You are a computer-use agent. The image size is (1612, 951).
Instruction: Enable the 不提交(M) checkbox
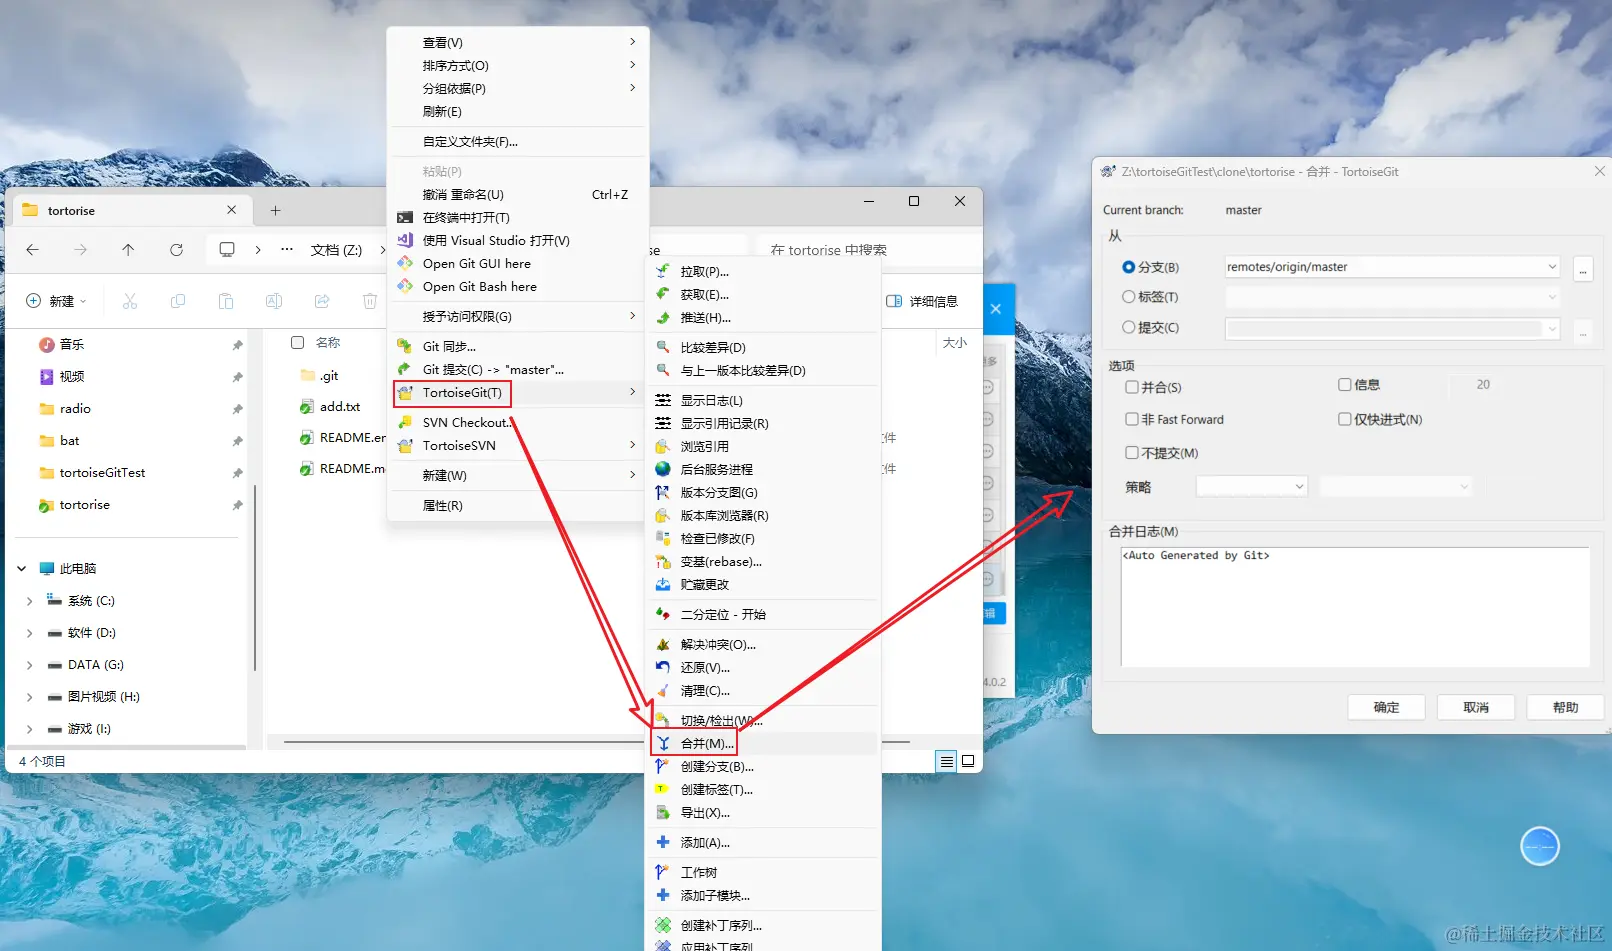pyautogui.click(x=1132, y=453)
